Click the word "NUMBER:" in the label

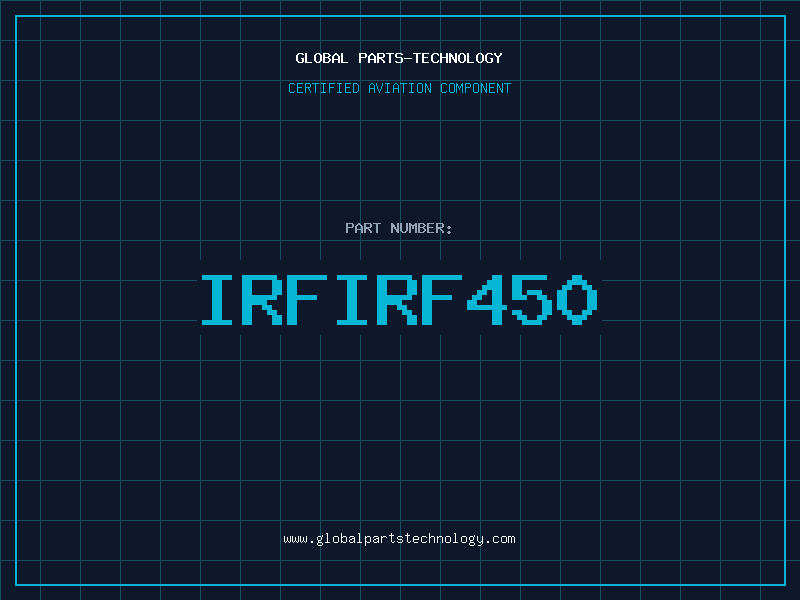point(419,229)
